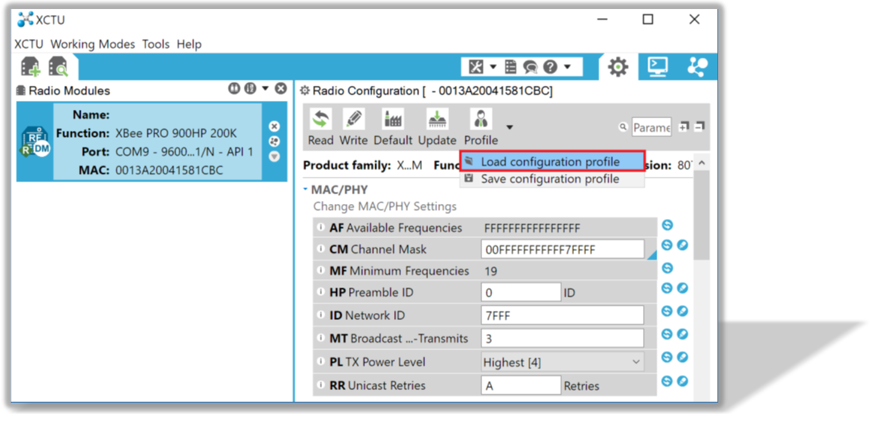Refresh the HP Preamble ID value
The width and height of the screenshot is (887, 421).
(x=667, y=288)
